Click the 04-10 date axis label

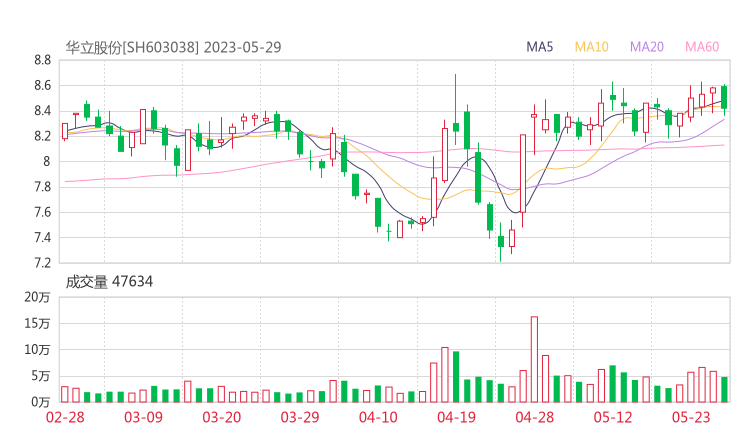[x=378, y=417]
